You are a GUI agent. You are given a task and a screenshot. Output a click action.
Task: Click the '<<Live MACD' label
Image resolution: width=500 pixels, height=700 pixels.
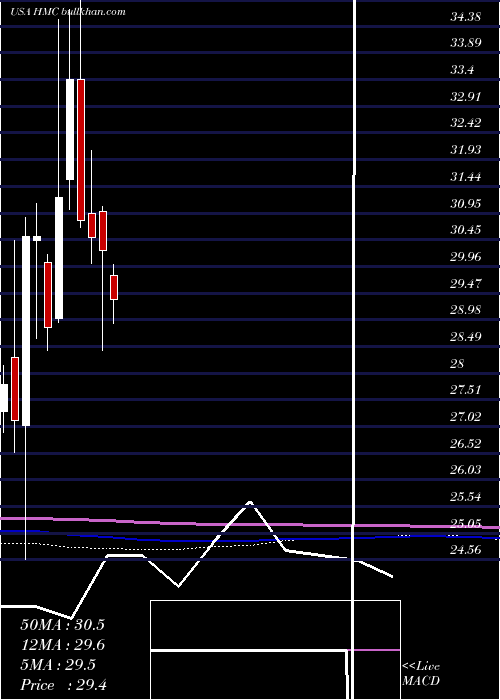point(421,674)
